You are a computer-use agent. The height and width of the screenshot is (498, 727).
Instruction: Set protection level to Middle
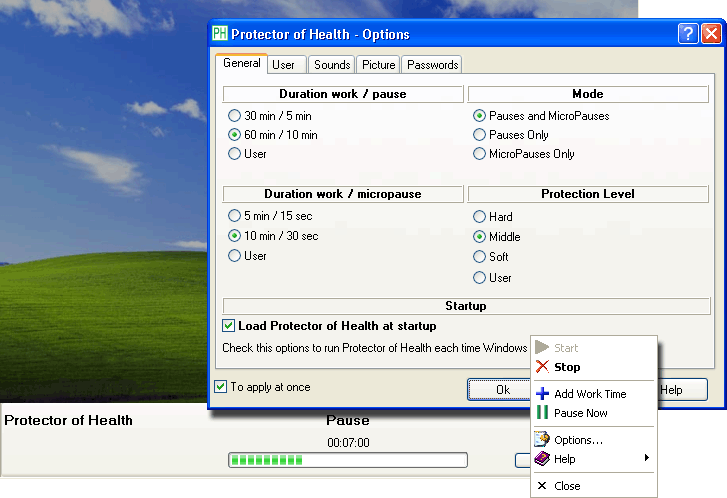497,237
